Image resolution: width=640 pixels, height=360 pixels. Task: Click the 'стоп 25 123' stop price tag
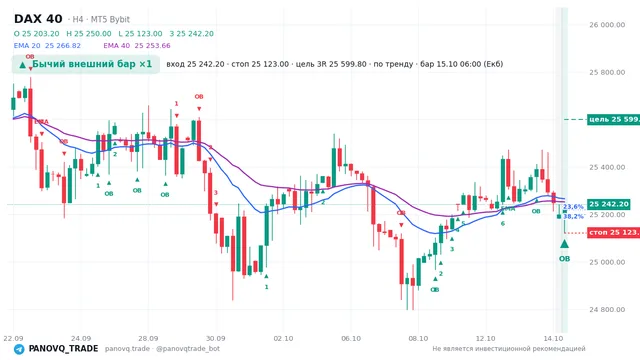click(x=613, y=232)
